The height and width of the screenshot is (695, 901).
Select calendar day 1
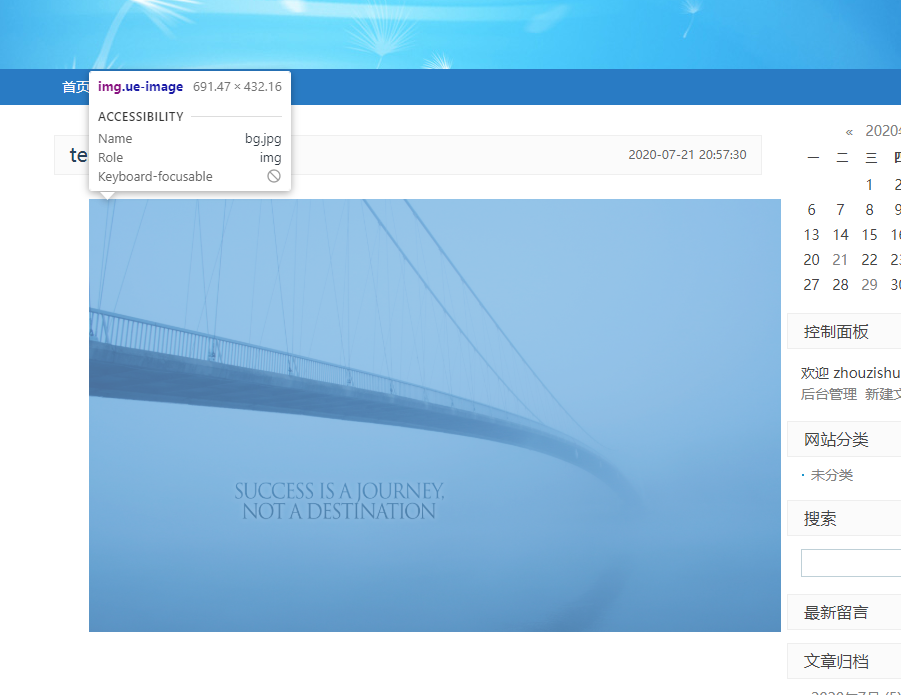point(869,185)
